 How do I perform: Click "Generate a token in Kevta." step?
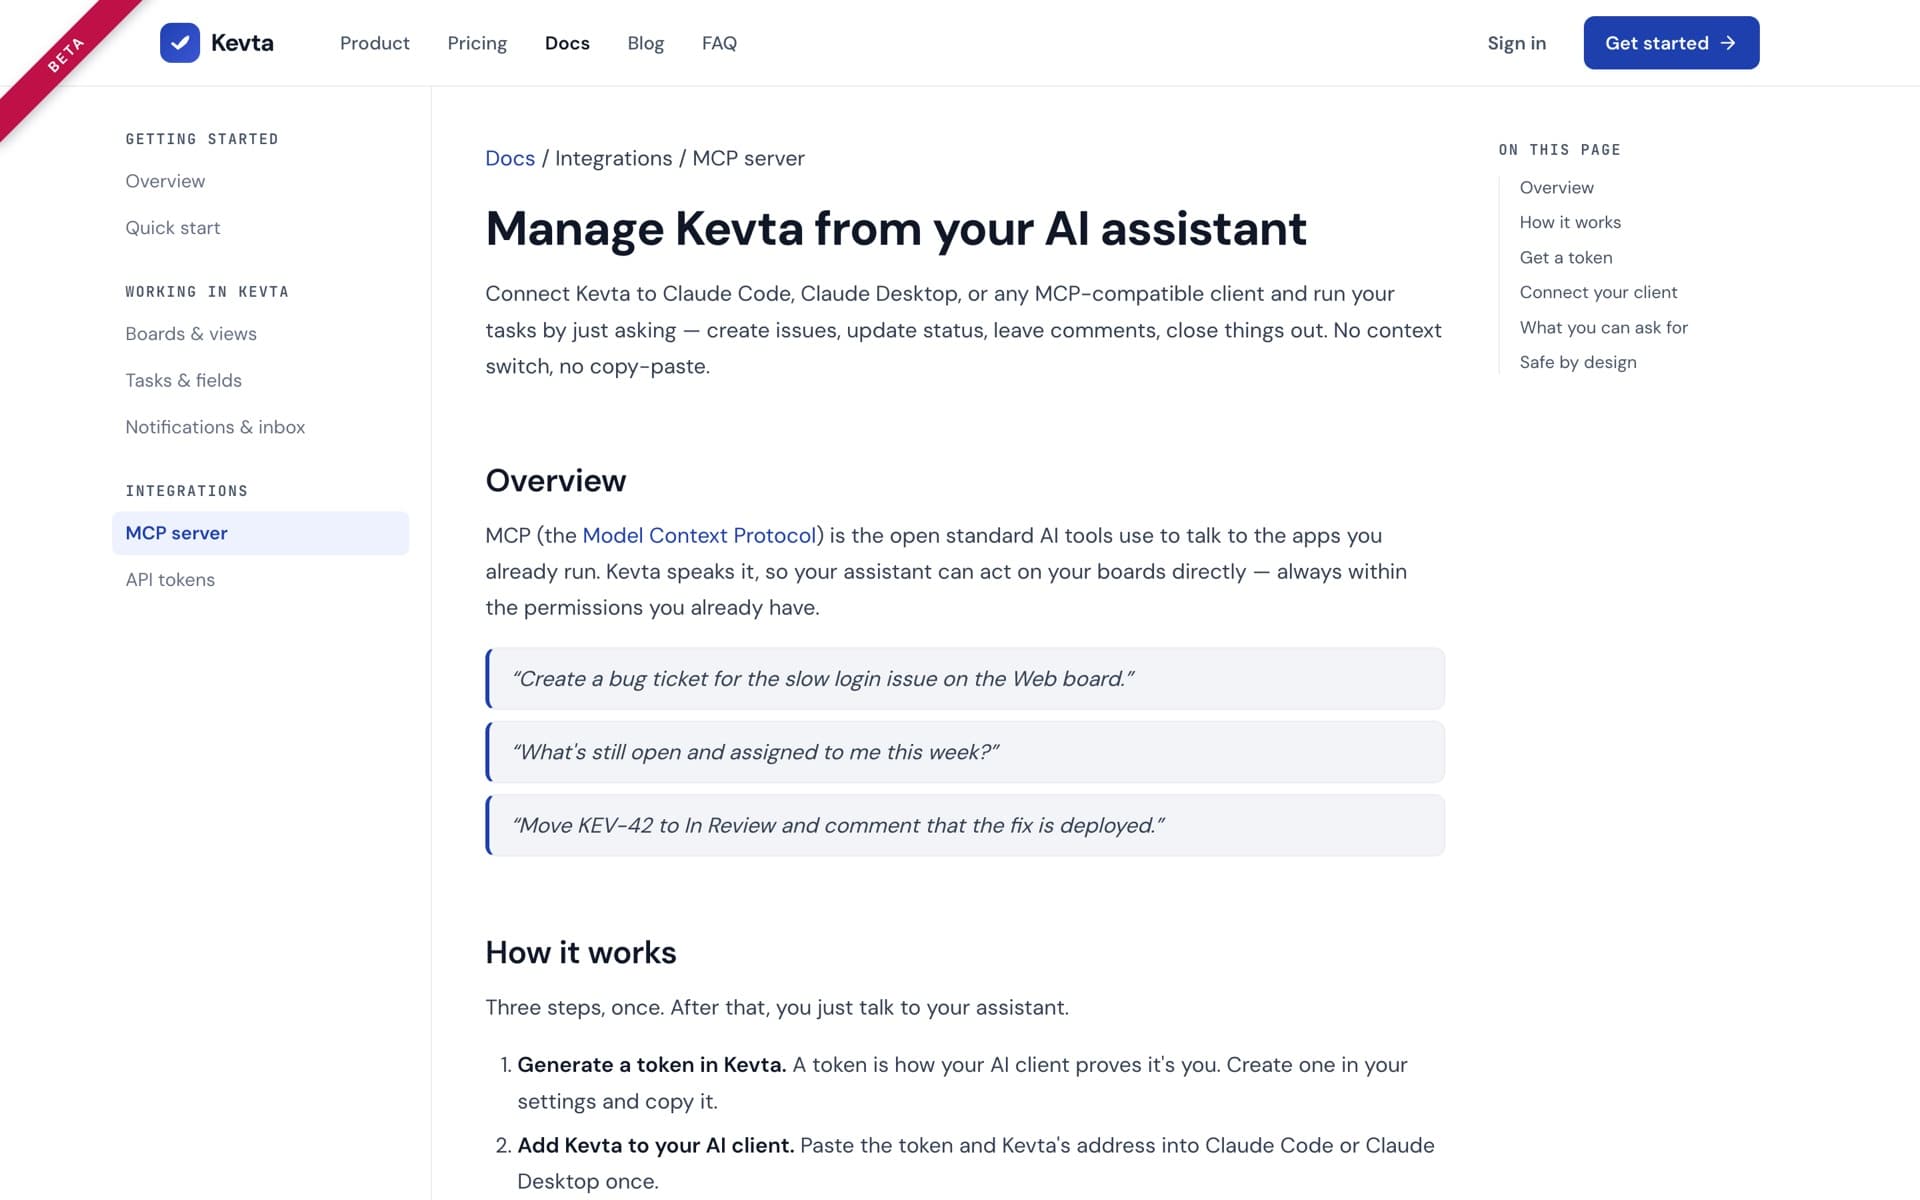point(652,1065)
